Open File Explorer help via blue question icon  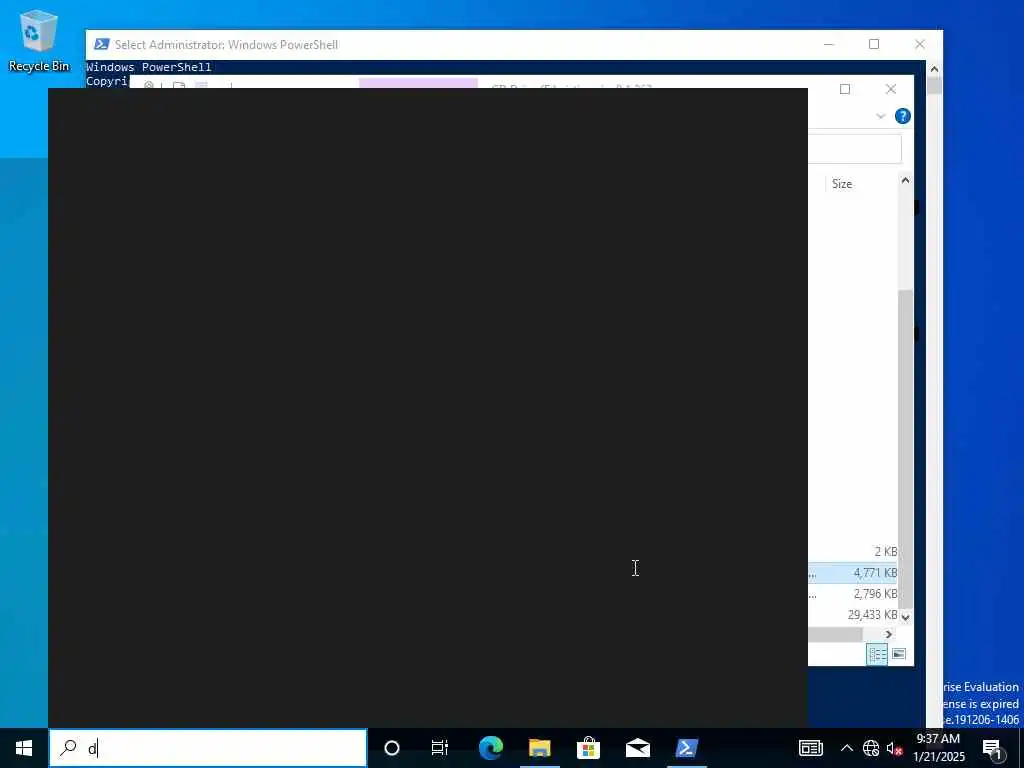click(x=903, y=116)
